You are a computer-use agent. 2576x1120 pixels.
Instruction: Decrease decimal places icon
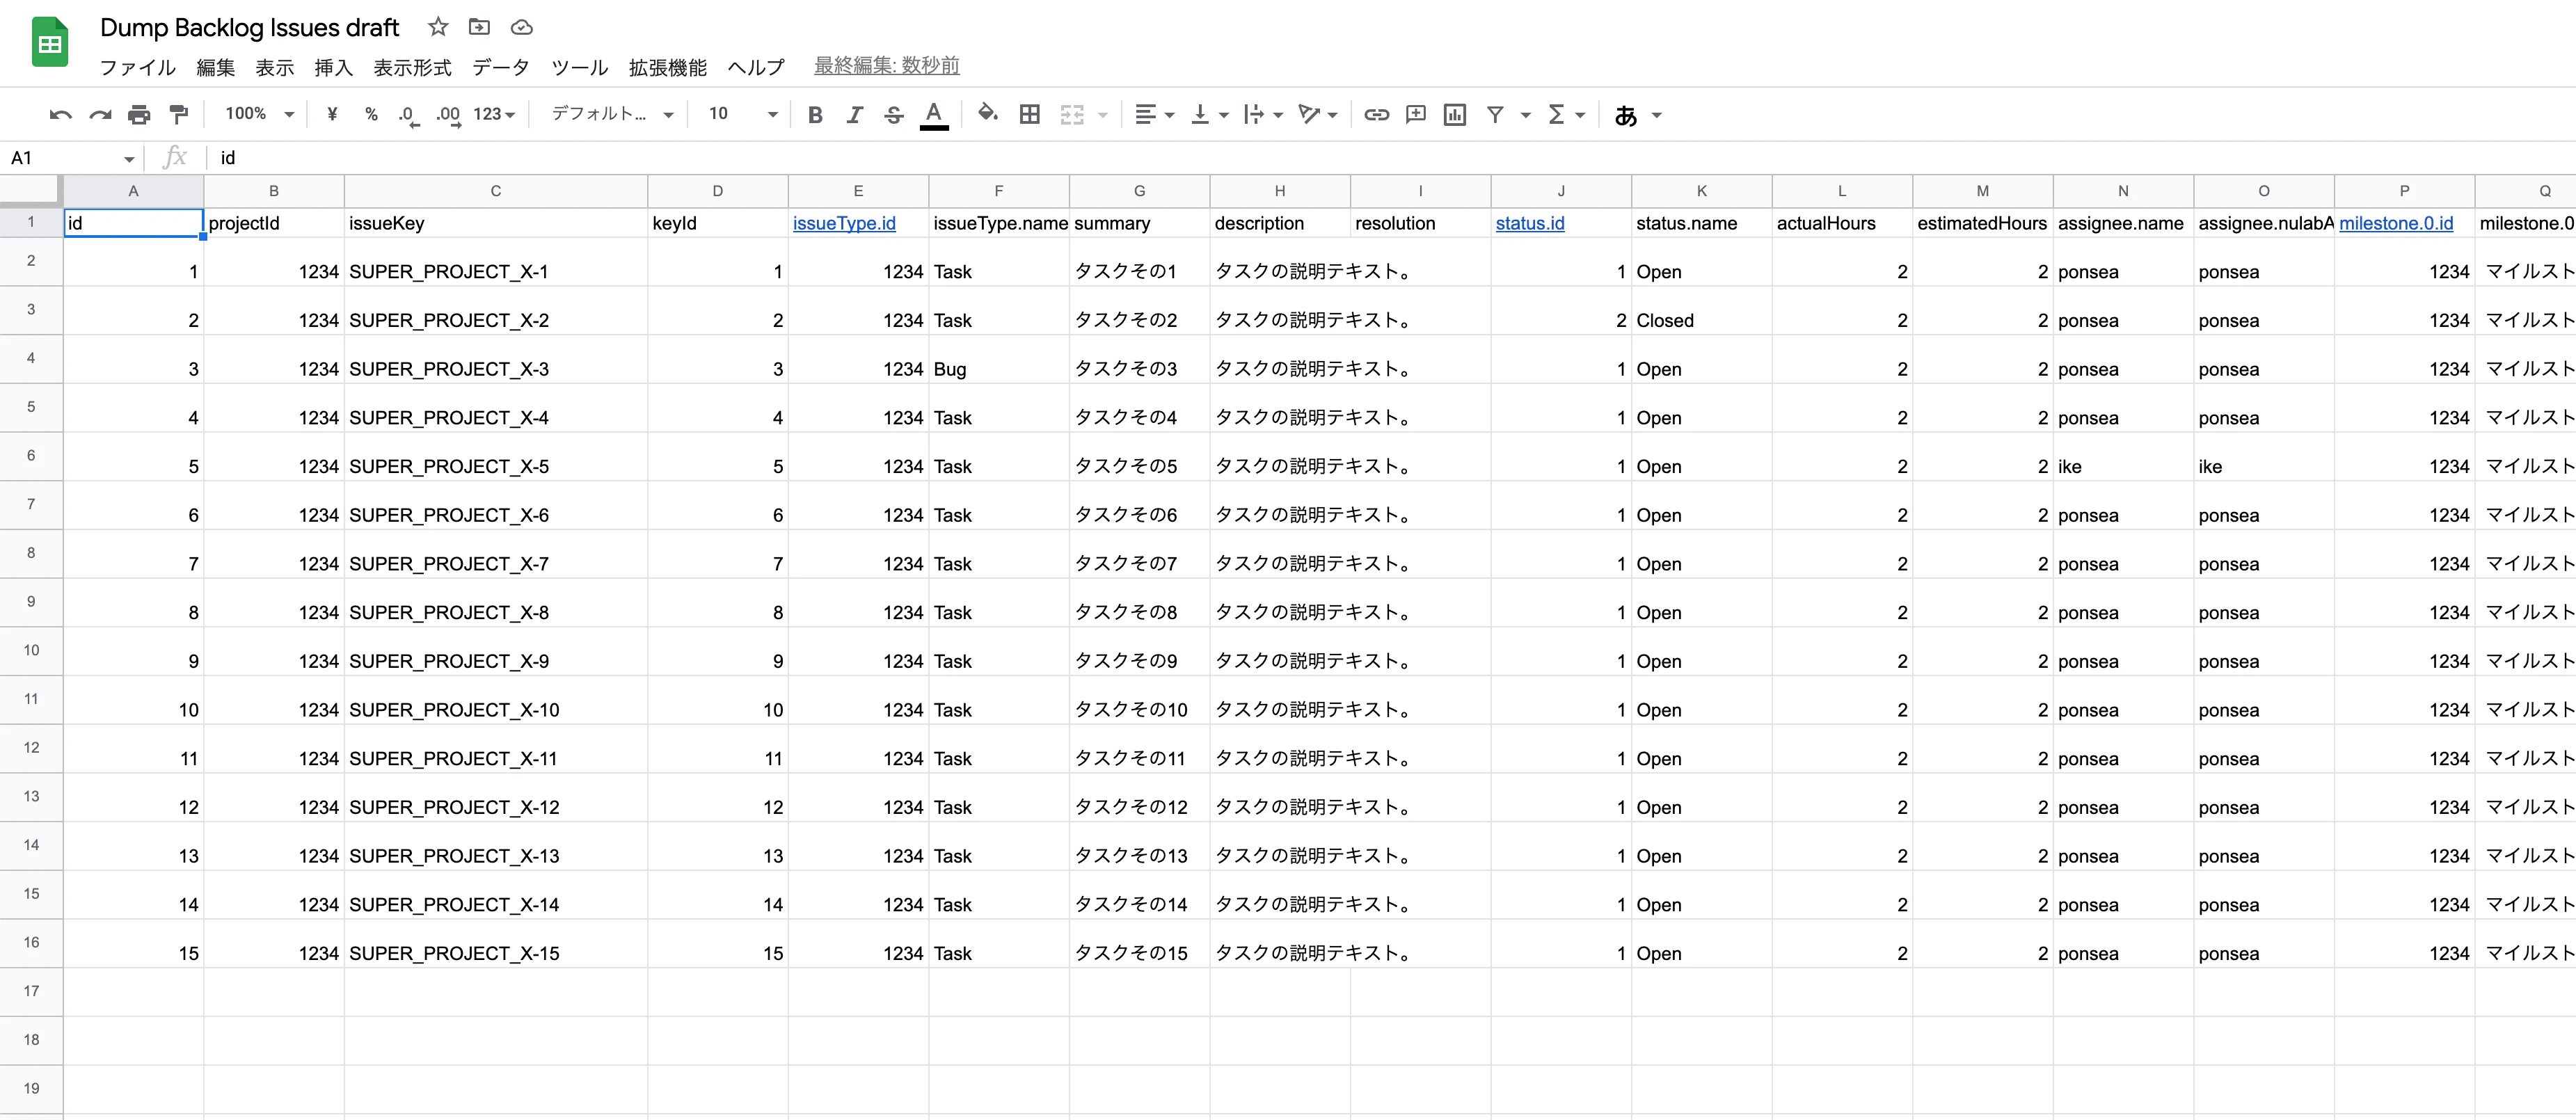pos(408,115)
